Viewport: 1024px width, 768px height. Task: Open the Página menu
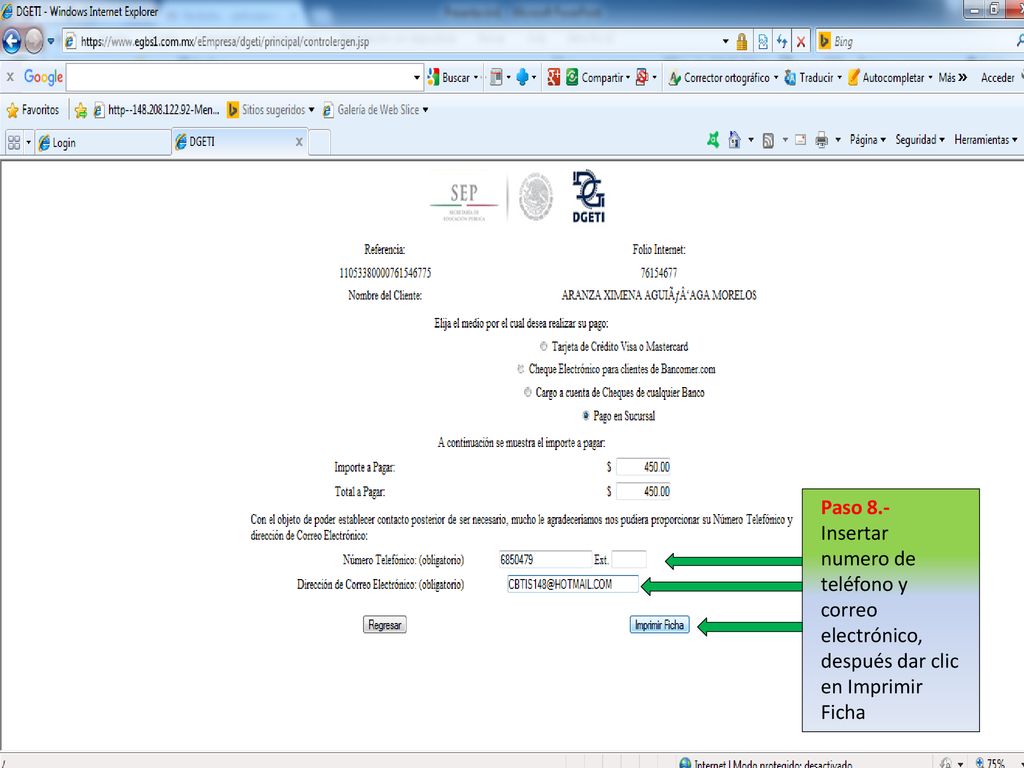867,140
